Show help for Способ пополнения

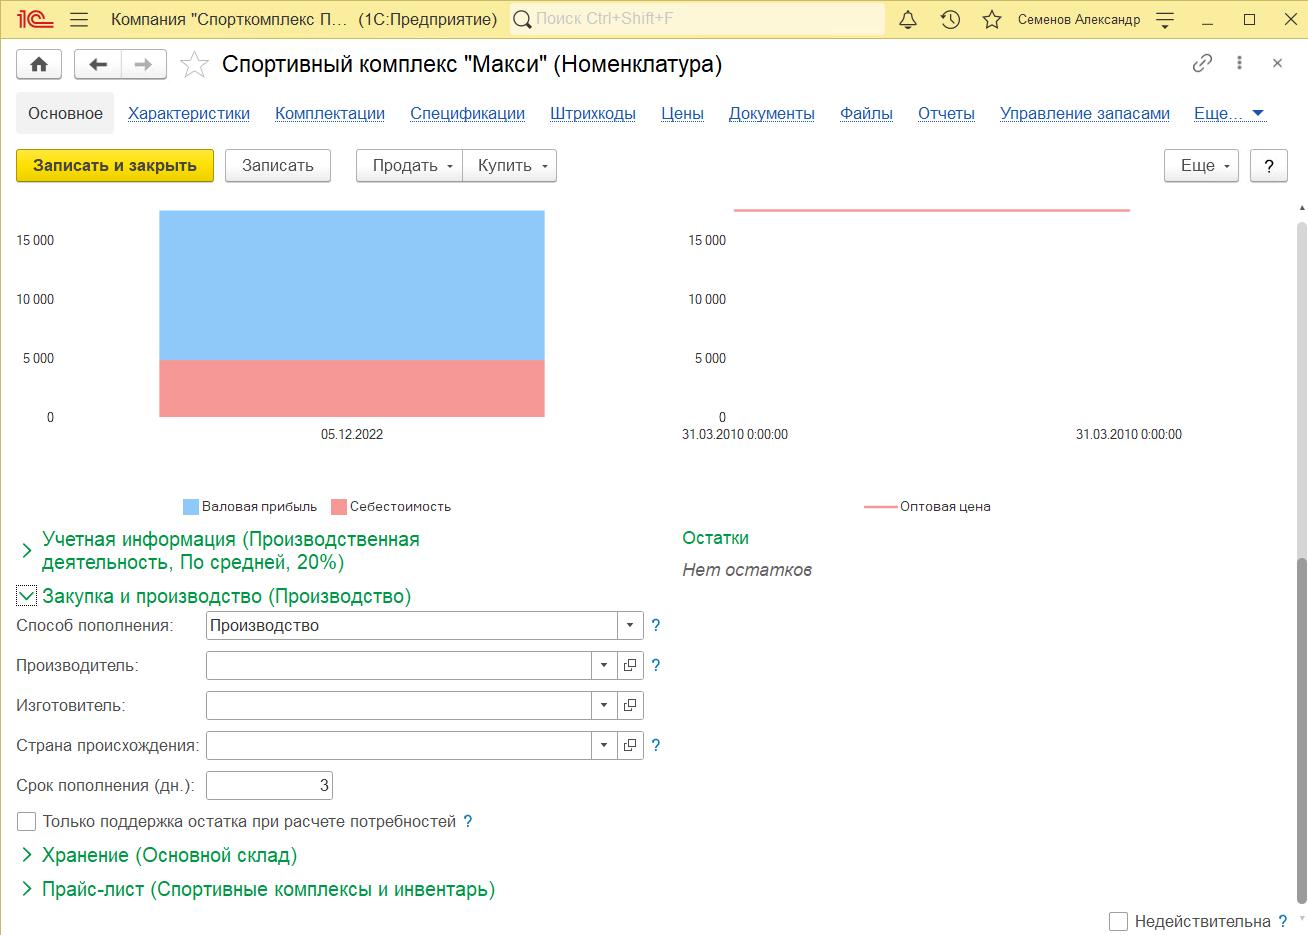[656, 625]
